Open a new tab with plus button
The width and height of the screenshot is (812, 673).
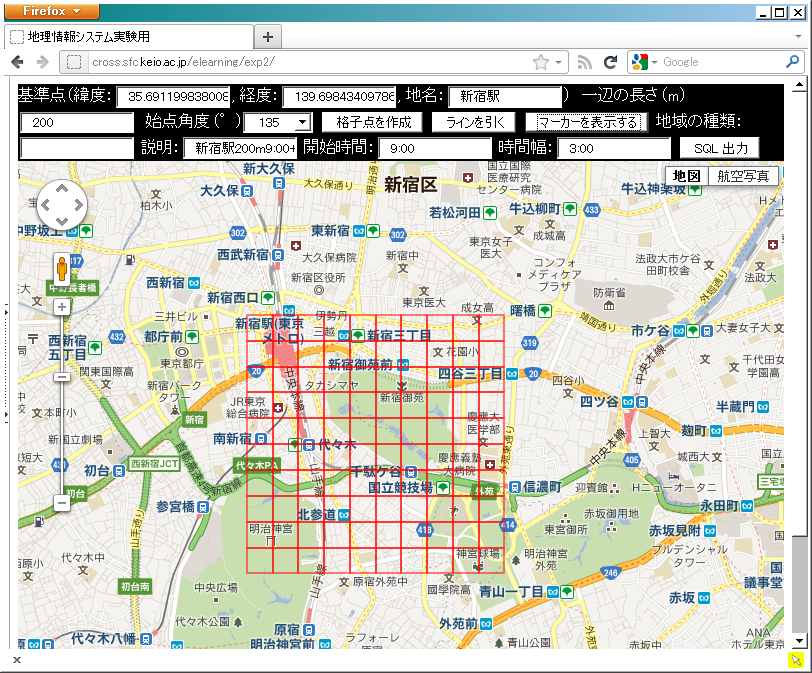267,37
